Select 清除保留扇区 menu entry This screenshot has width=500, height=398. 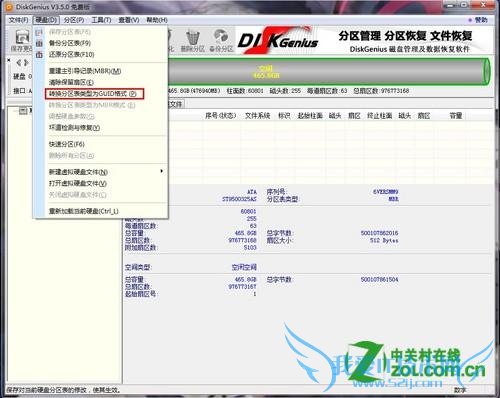[x=71, y=82]
